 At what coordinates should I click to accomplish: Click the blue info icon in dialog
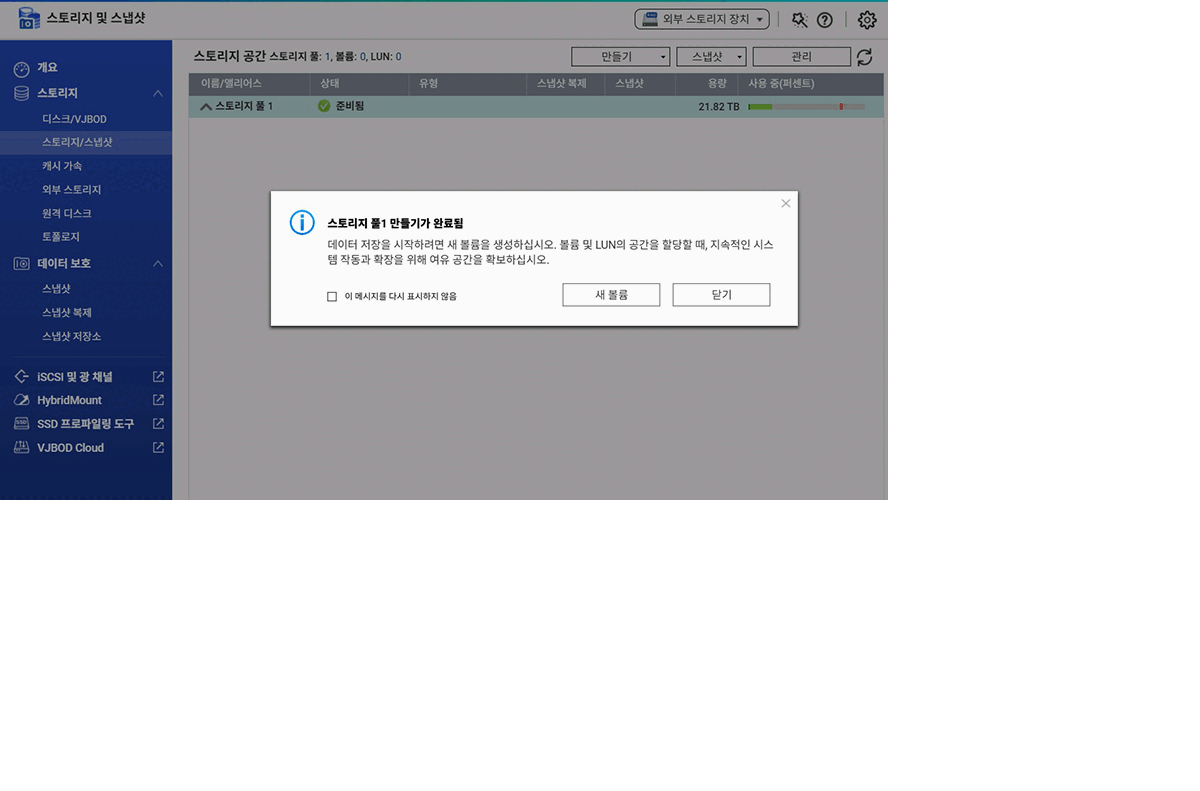coord(302,223)
